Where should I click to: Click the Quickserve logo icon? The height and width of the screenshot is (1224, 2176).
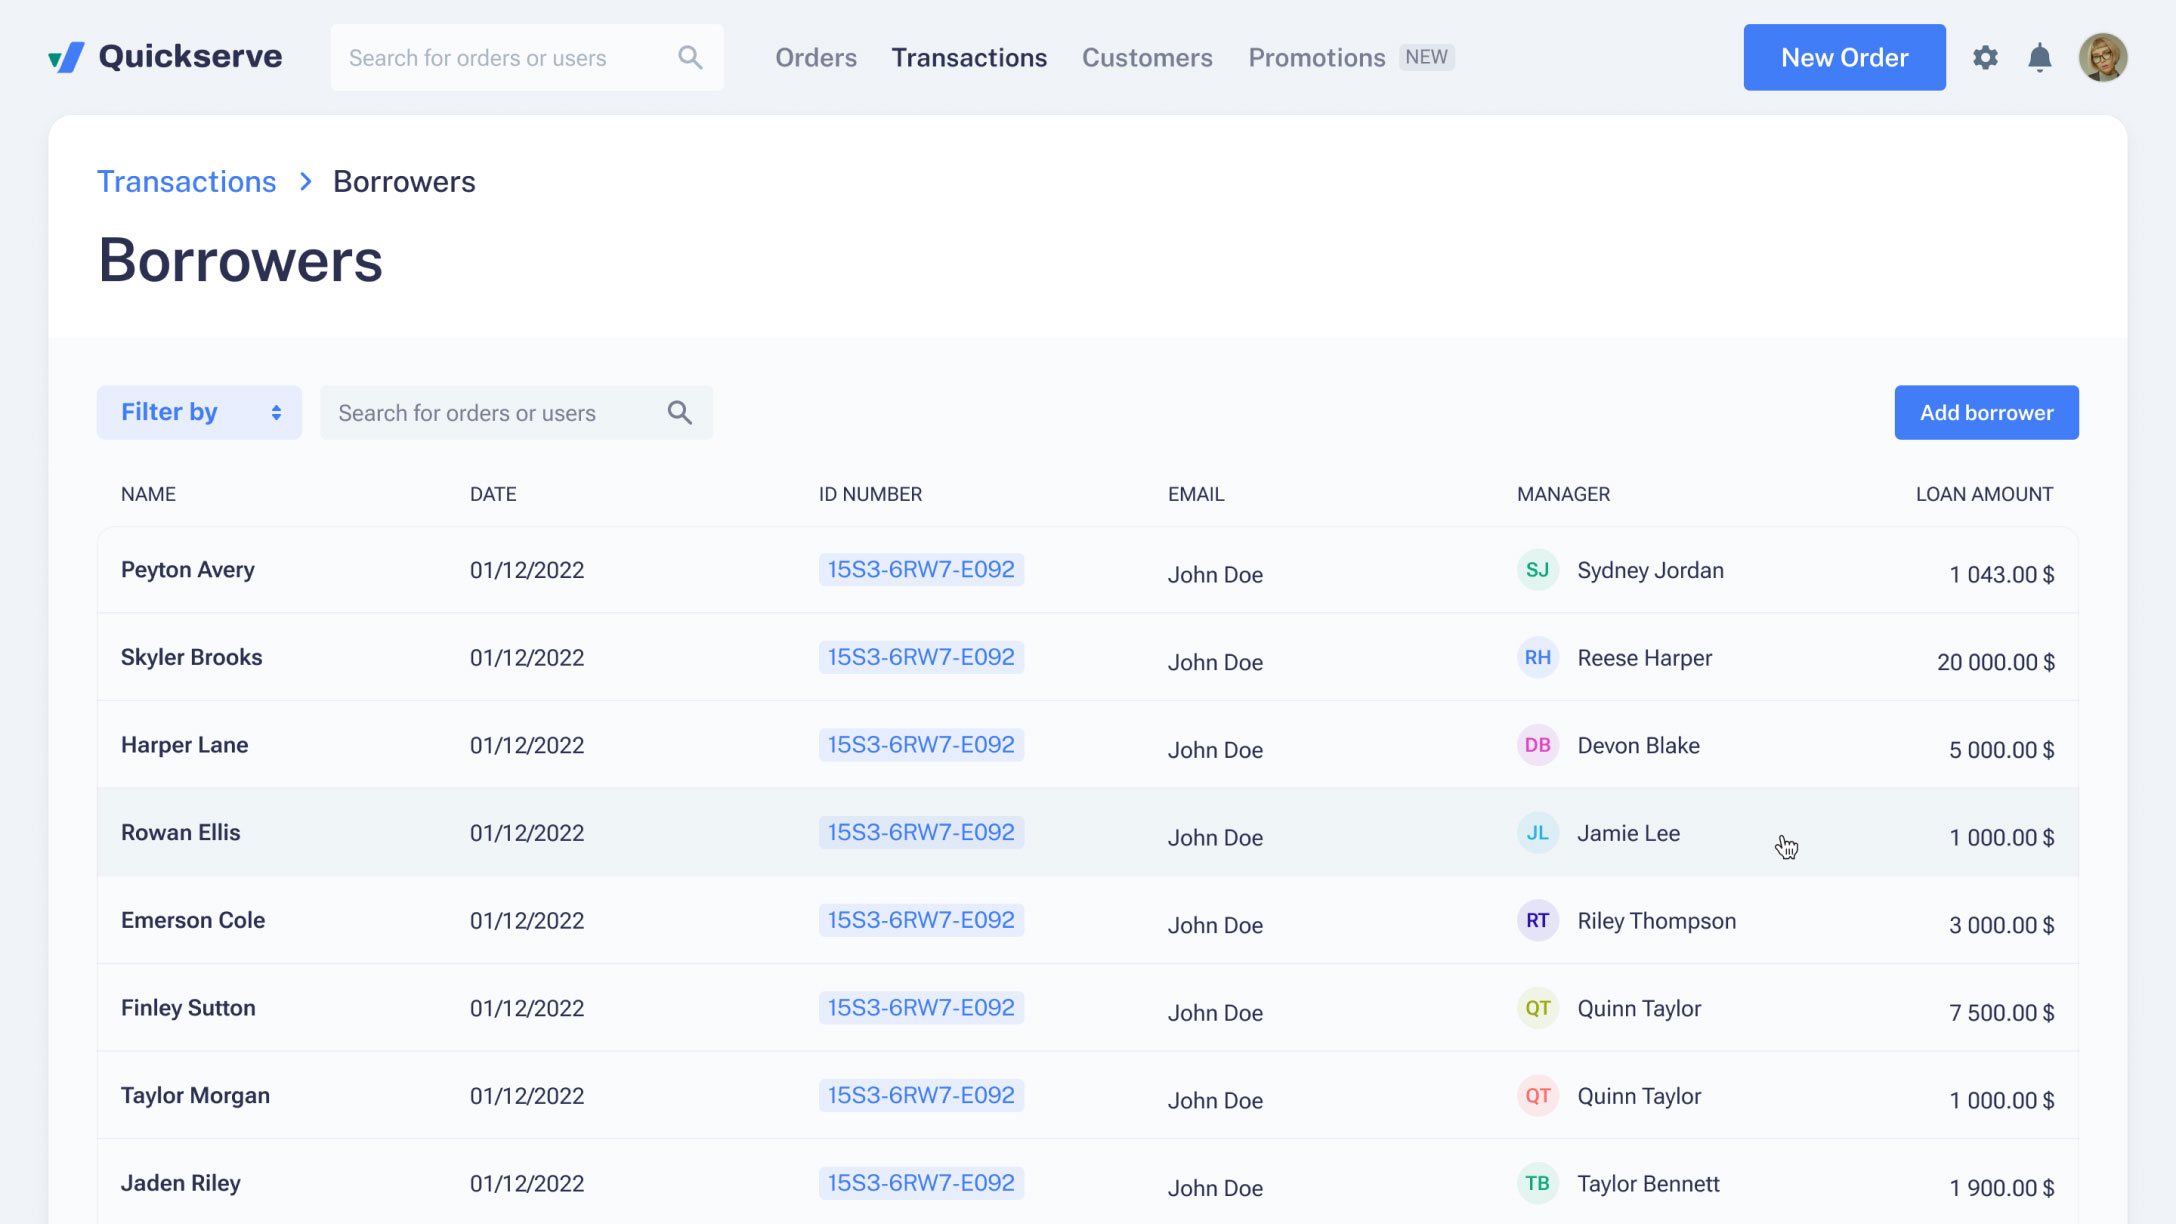tap(67, 58)
